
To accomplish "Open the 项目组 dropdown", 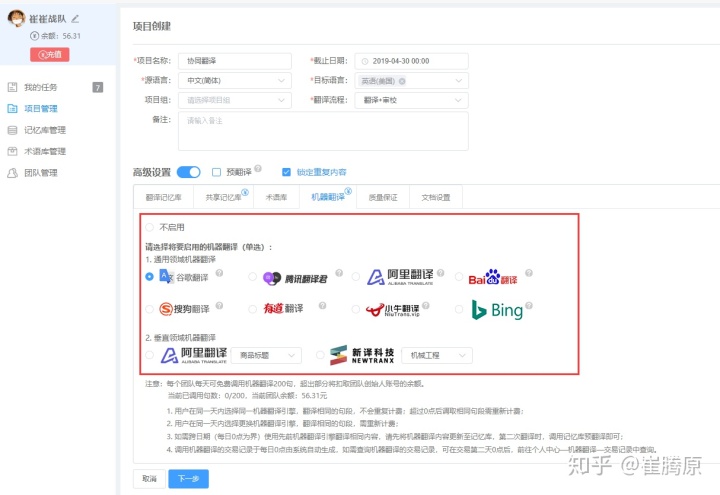I will point(235,100).
